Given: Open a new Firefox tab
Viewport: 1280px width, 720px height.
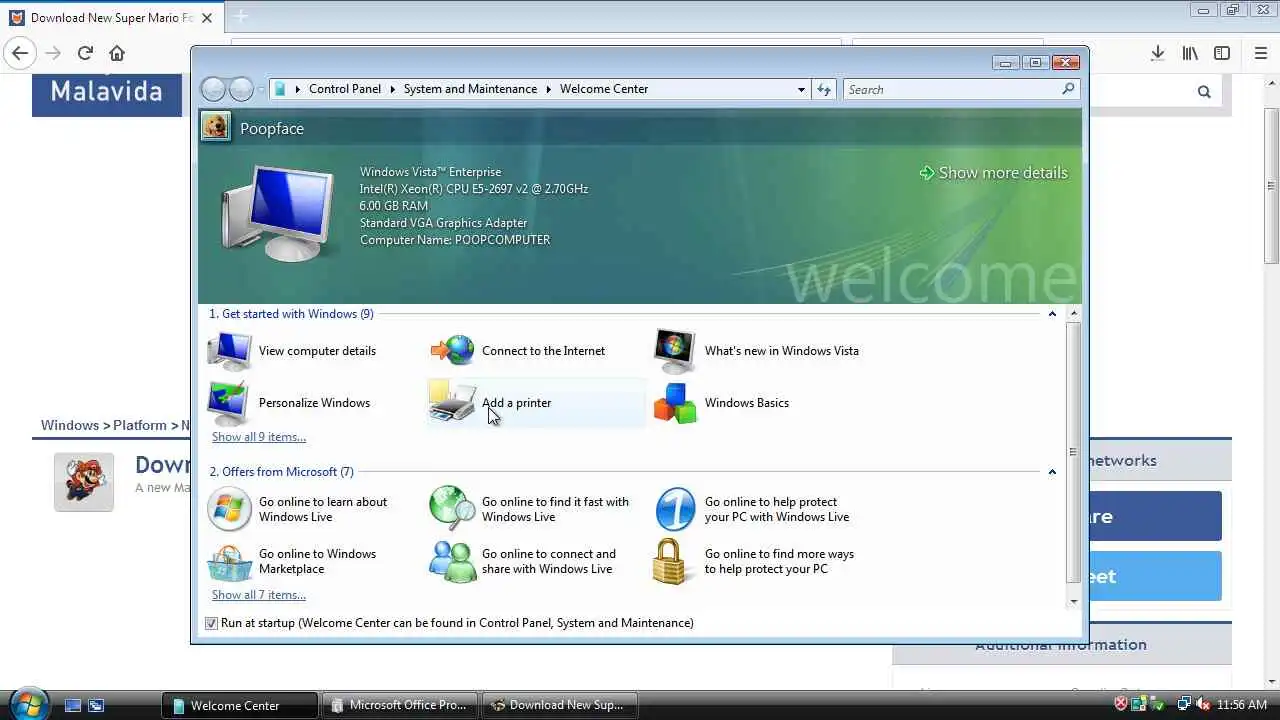Looking at the screenshot, I should tap(240, 17).
